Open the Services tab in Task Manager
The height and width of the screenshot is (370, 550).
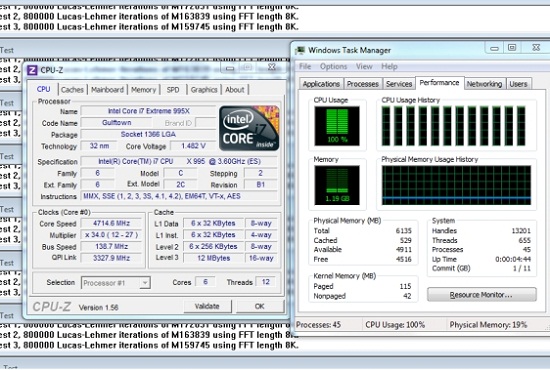(x=399, y=84)
